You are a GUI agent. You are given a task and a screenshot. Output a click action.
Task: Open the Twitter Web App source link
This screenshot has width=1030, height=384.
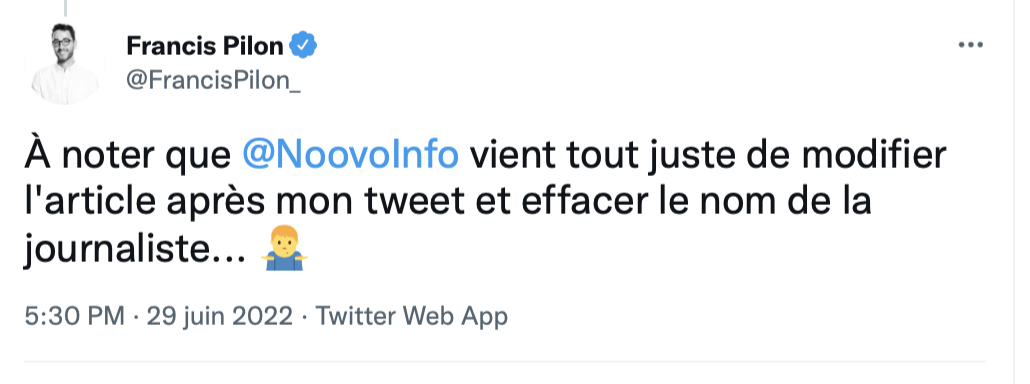(412, 317)
